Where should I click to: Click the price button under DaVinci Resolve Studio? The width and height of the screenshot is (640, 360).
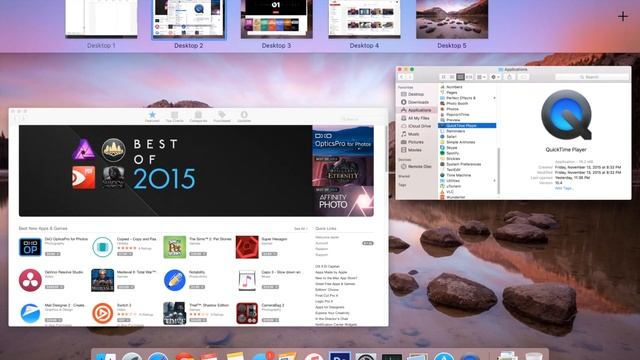[x=54, y=287]
